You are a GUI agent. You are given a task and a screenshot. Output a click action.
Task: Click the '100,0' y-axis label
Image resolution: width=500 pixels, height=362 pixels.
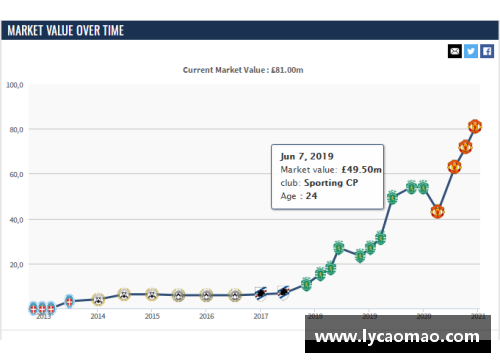pyautogui.click(x=15, y=85)
